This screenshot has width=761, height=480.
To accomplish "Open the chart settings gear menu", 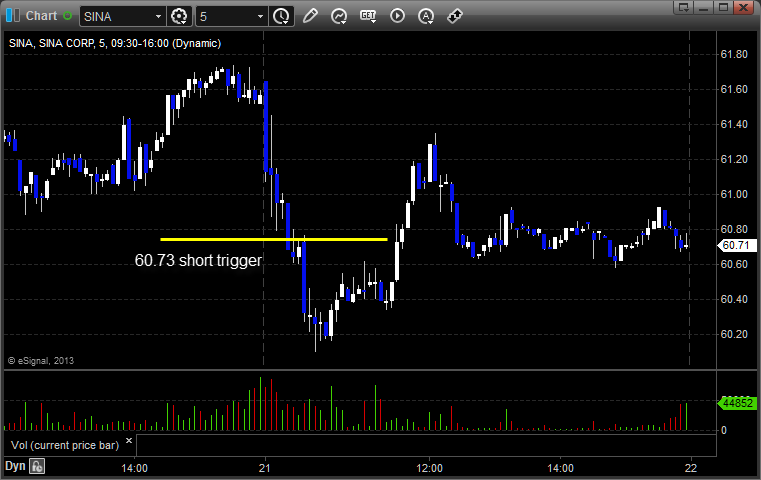I will pyautogui.click(x=179, y=17).
